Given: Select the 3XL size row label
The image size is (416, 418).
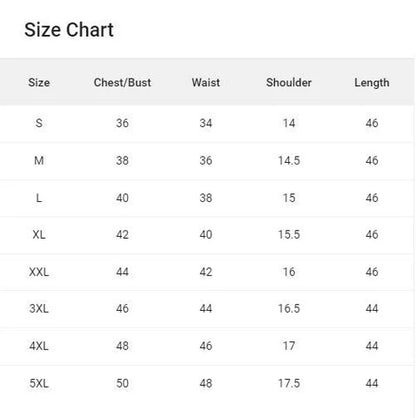Looking at the screenshot, I should 39,309.
